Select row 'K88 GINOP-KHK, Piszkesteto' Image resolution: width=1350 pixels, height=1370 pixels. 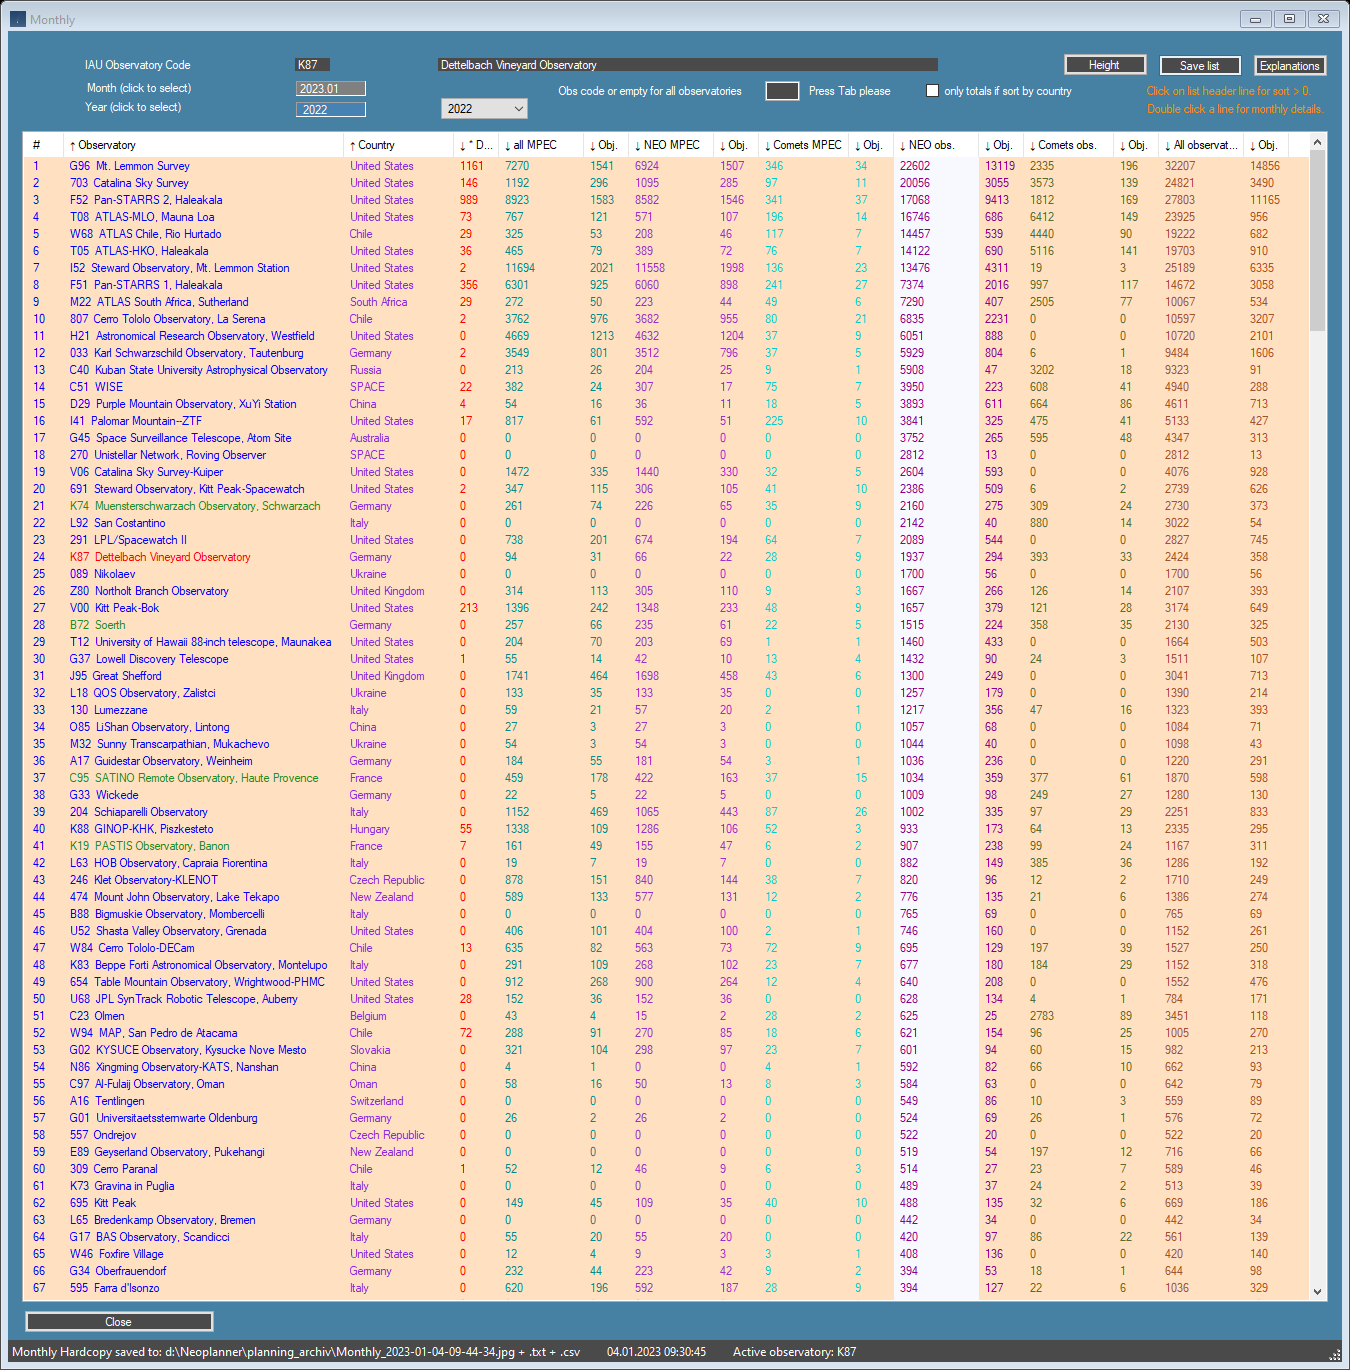coord(665,829)
